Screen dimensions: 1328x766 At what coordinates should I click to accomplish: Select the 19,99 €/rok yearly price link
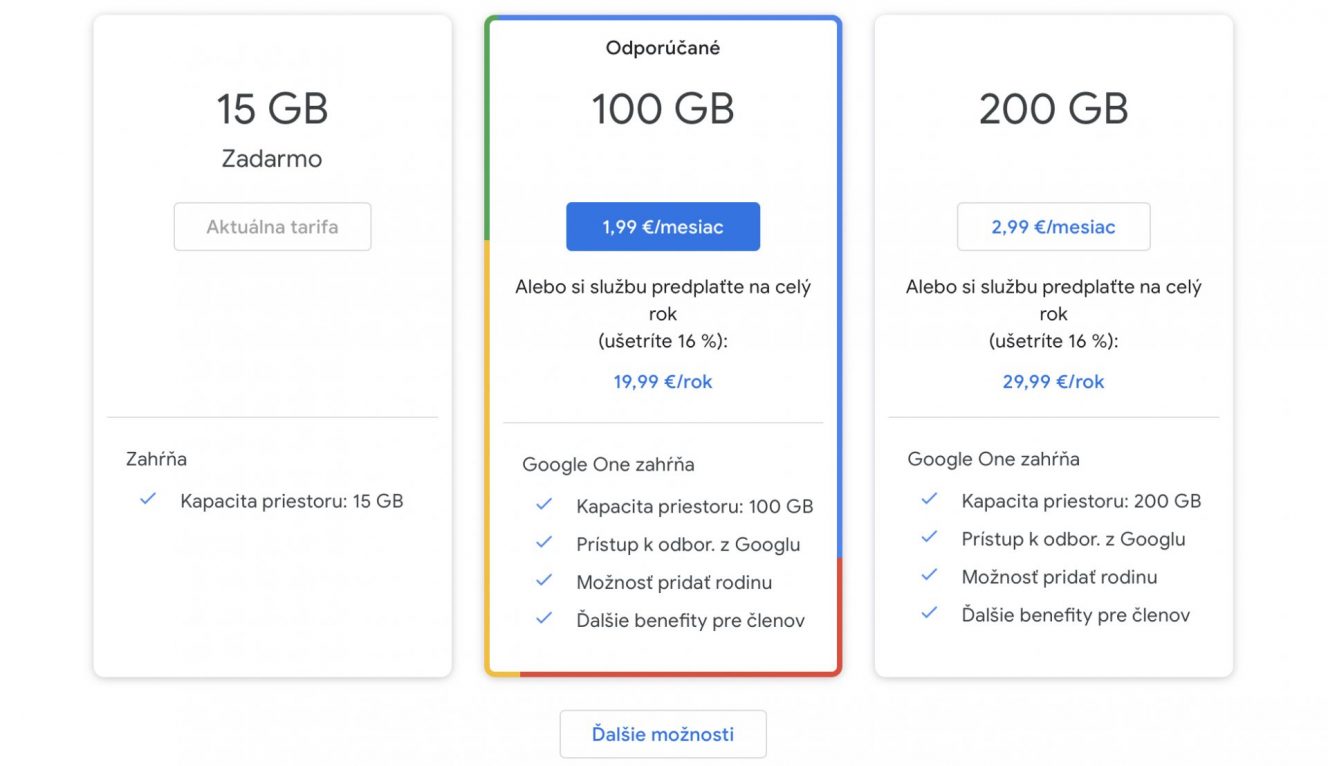point(663,381)
